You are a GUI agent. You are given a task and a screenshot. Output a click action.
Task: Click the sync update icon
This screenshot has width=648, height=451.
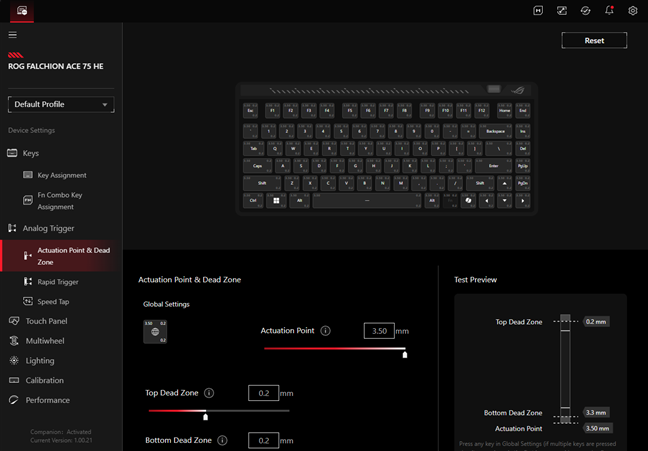coord(585,11)
